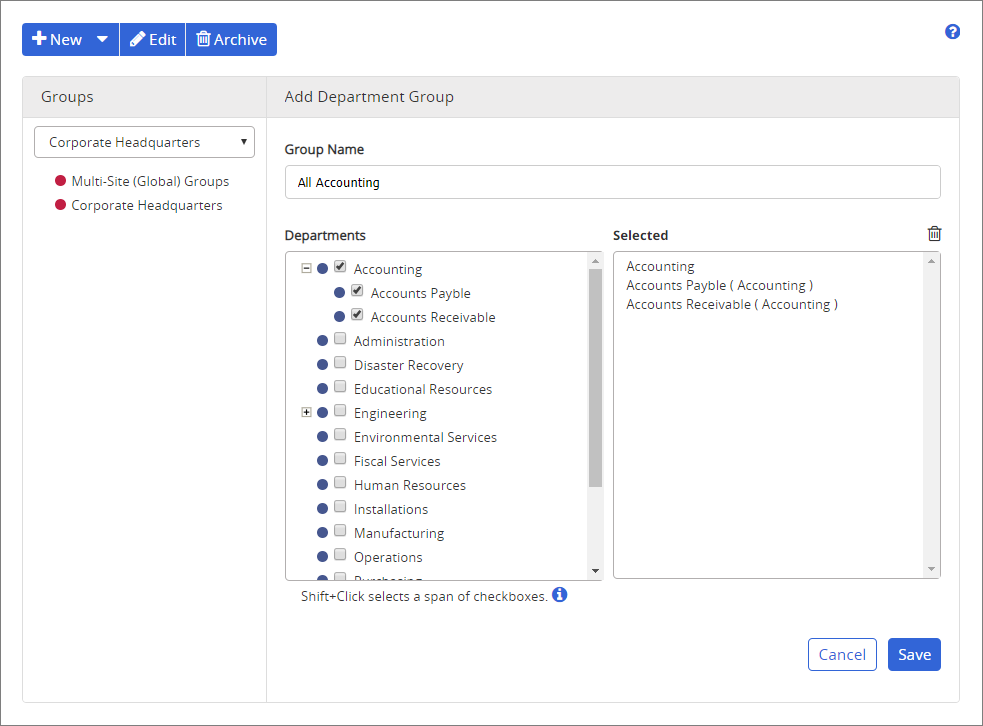Click the Save button
The width and height of the screenshot is (983, 726).
pos(914,655)
